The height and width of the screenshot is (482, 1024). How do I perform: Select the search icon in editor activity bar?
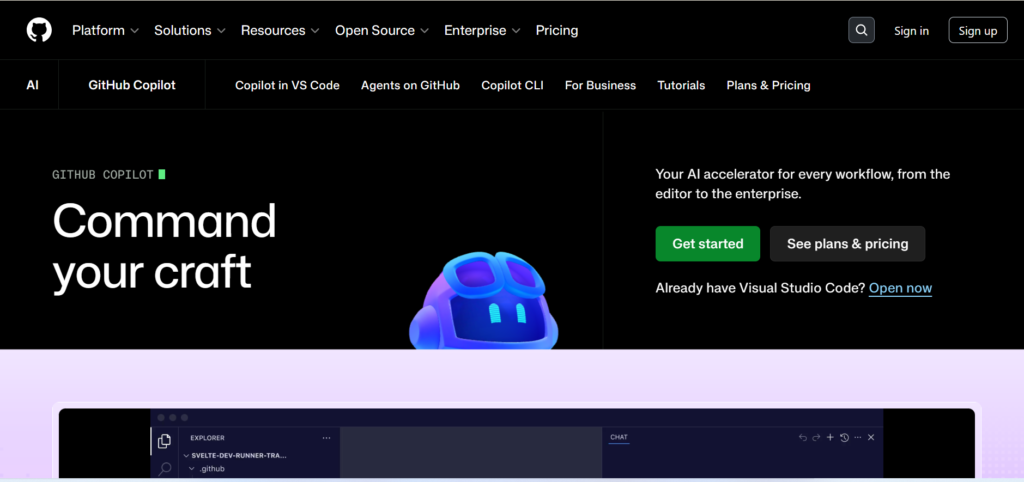click(x=165, y=468)
